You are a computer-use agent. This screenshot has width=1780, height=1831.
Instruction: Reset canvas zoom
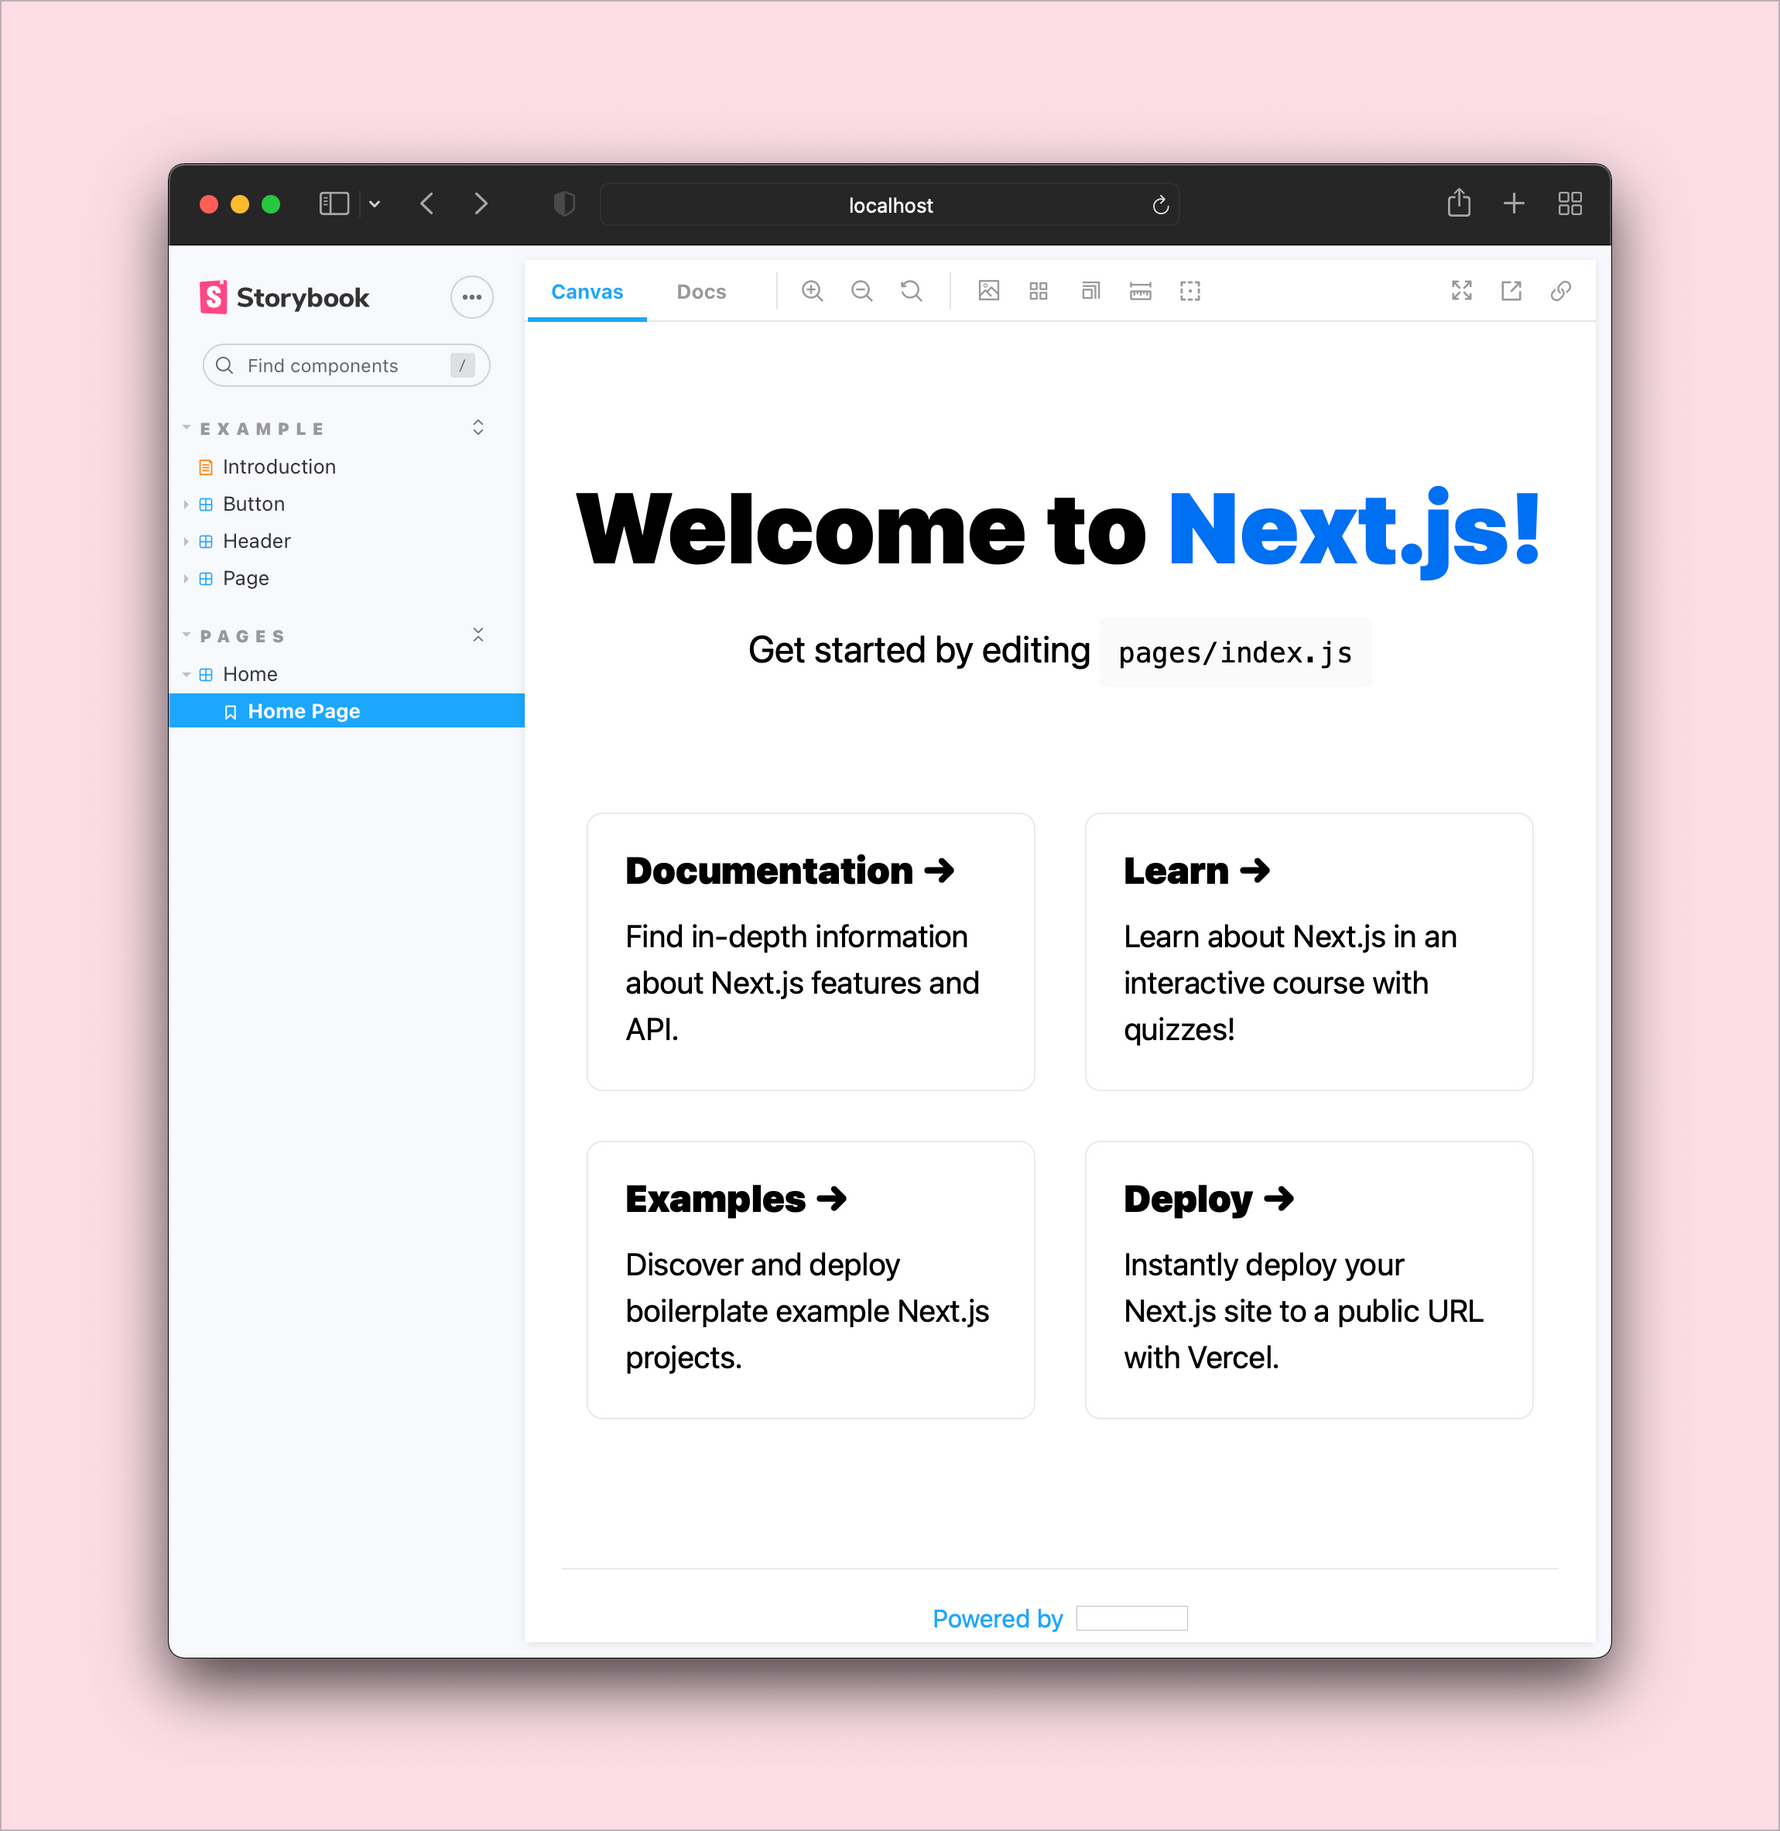tap(911, 291)
